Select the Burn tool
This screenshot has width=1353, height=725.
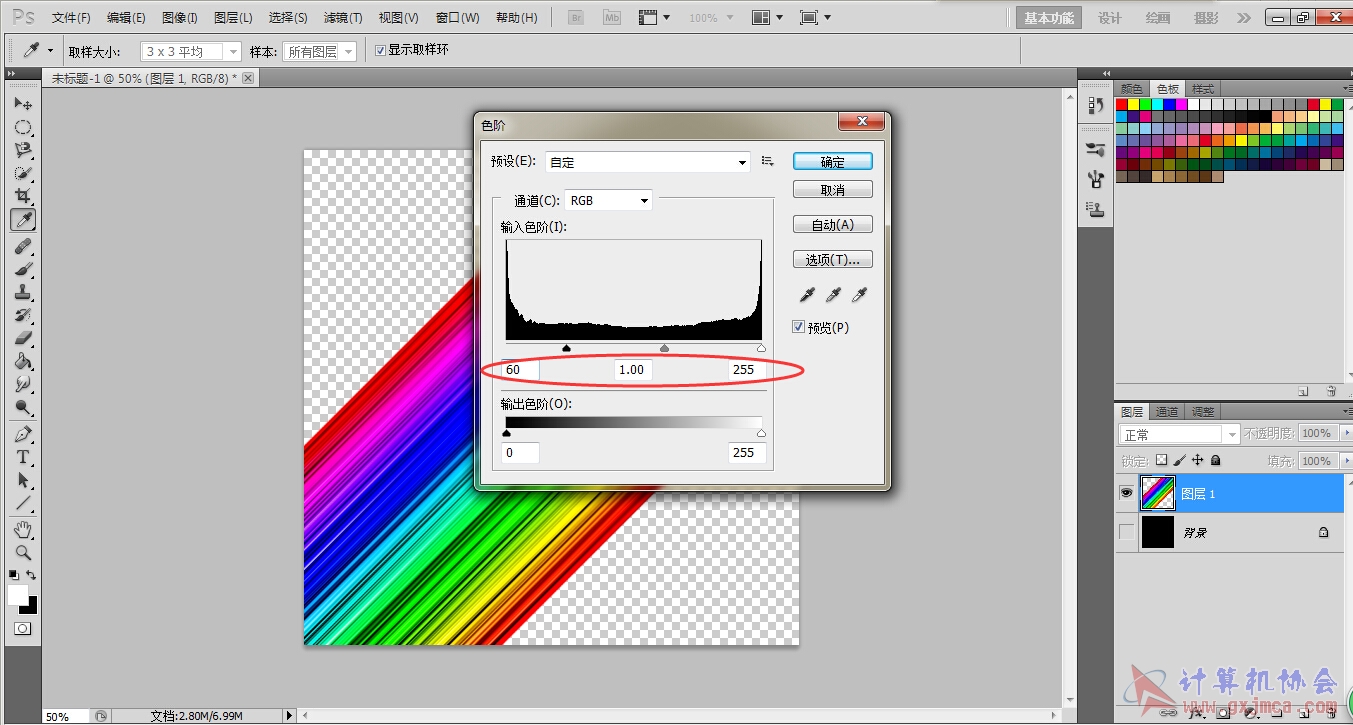pos(22,407)
